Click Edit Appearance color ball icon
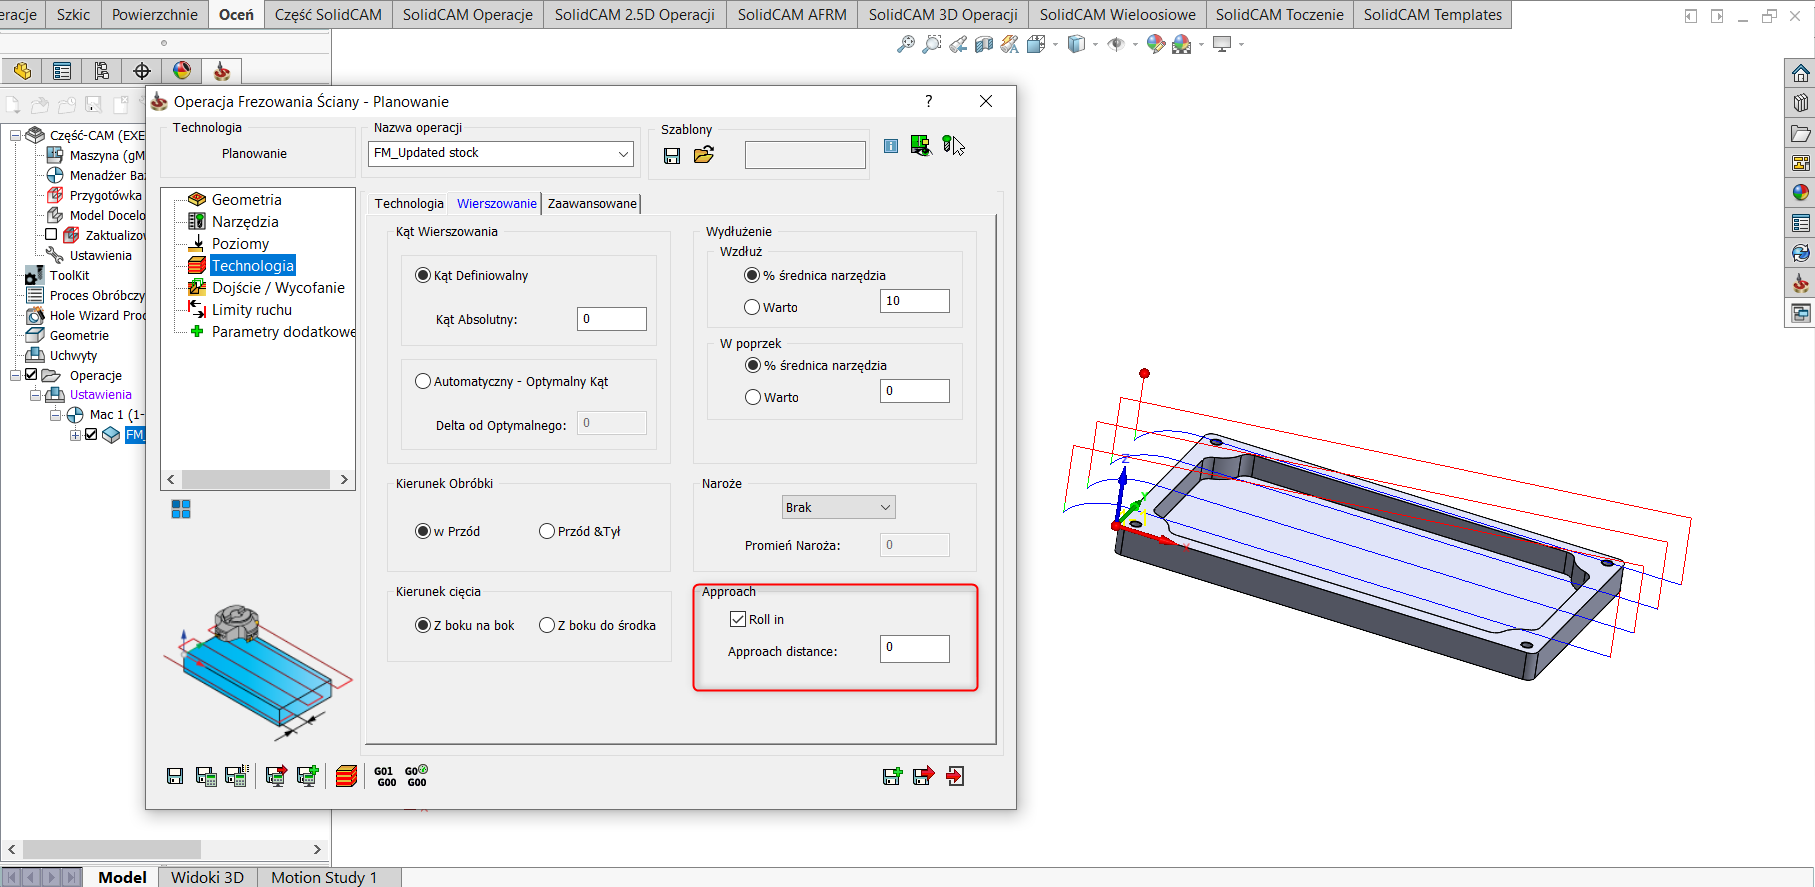 1156,44
